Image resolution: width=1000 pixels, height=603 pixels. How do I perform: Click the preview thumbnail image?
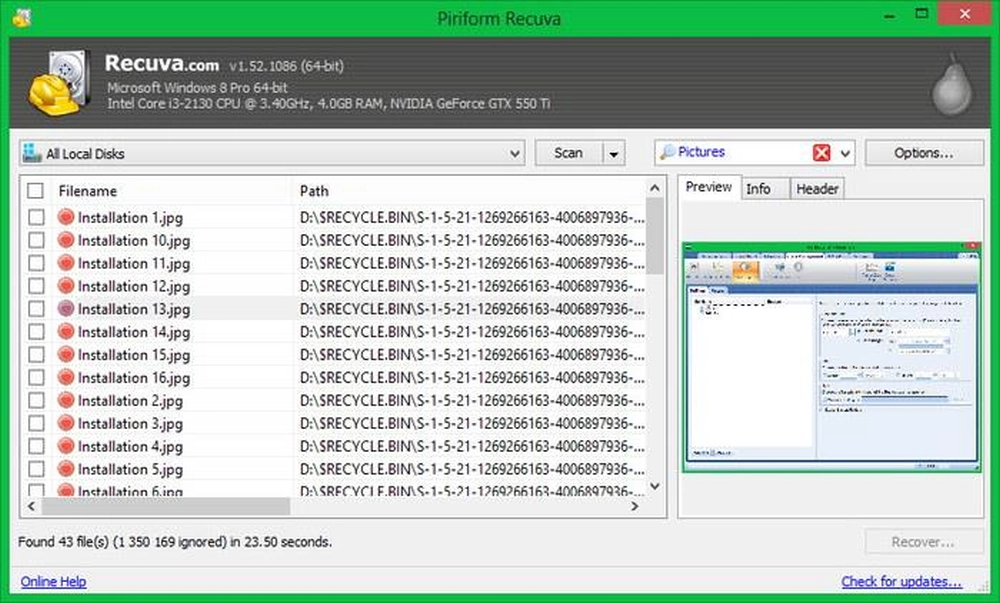pos(830,356)
